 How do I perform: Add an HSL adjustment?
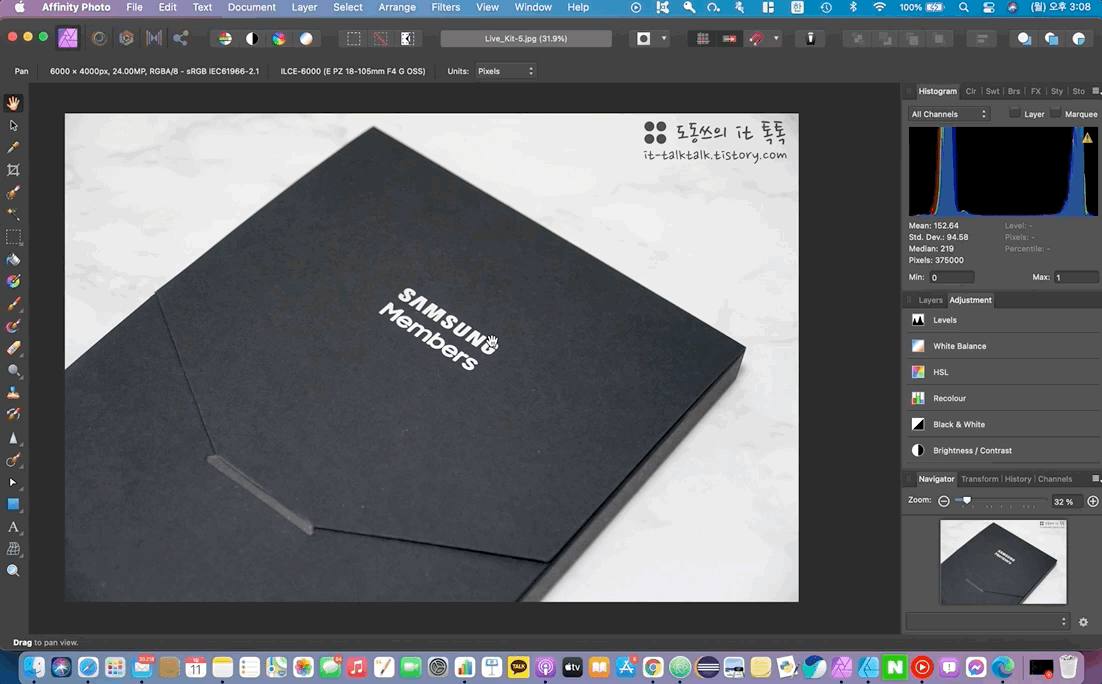(x=1003, y=372)
